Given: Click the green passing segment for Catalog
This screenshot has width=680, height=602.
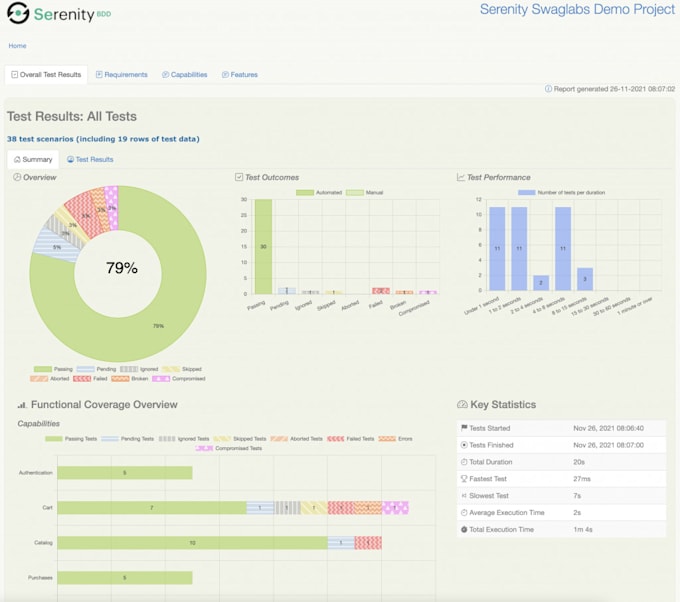Looking at the screenshot, I should click(x=192, y=543).
